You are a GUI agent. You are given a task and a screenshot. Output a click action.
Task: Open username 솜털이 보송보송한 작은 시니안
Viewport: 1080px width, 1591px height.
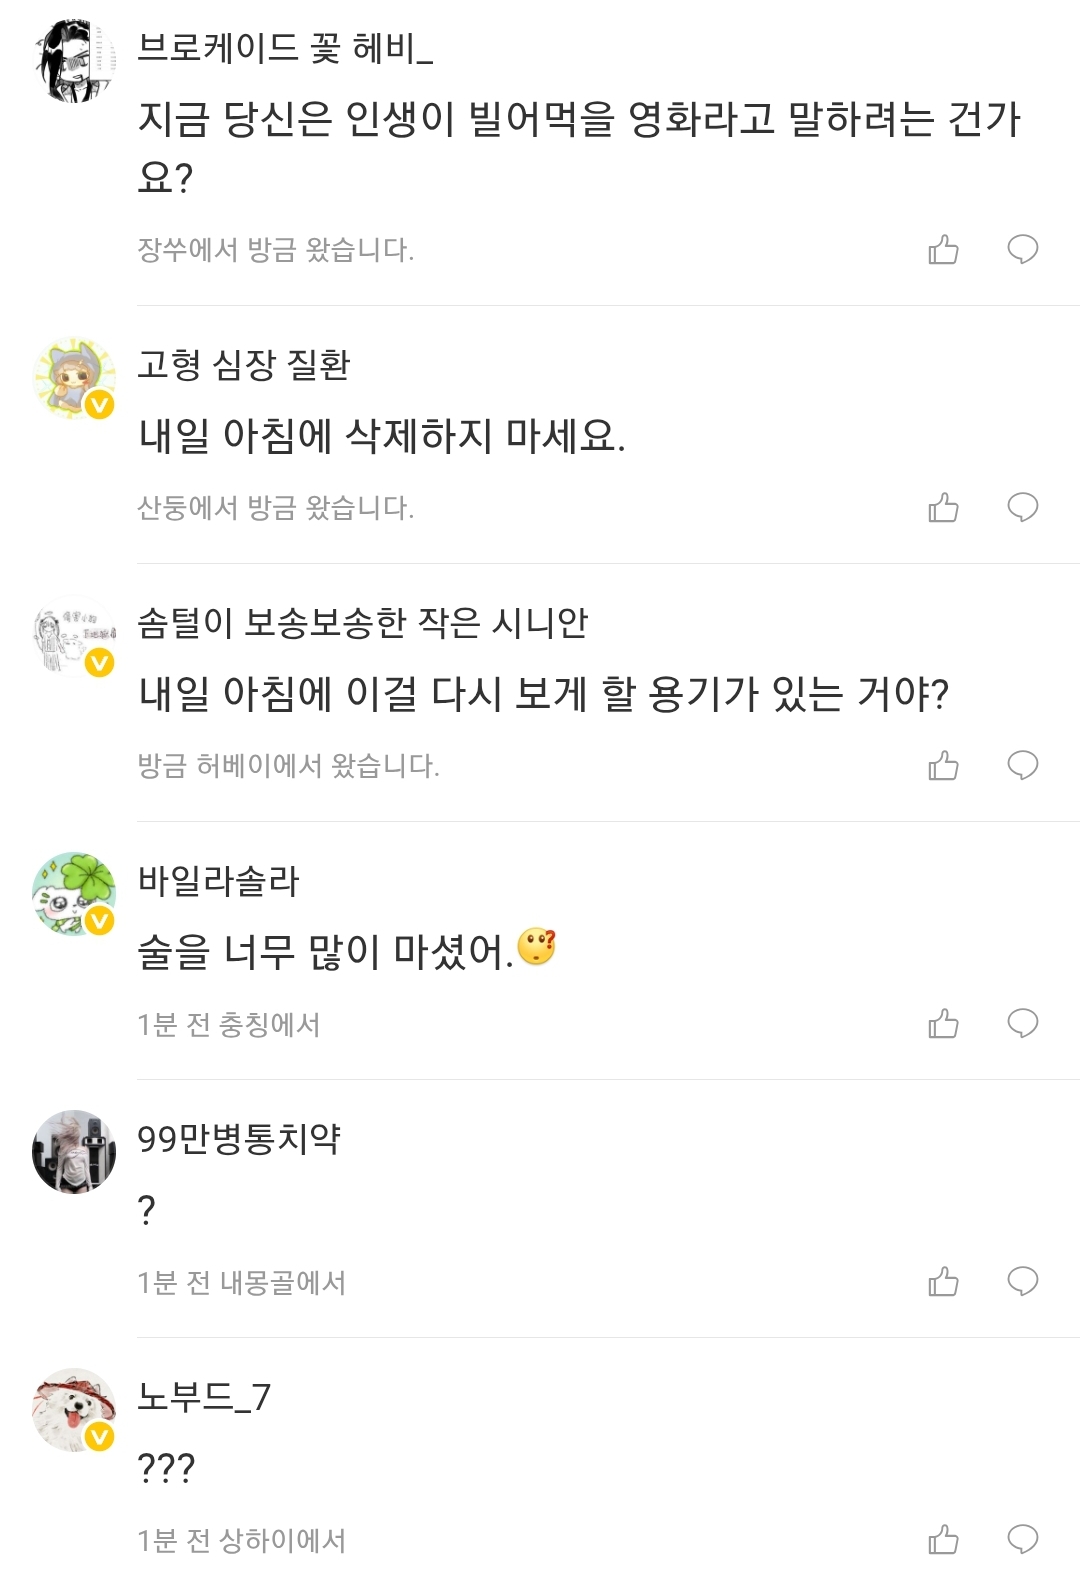[362, 622]
